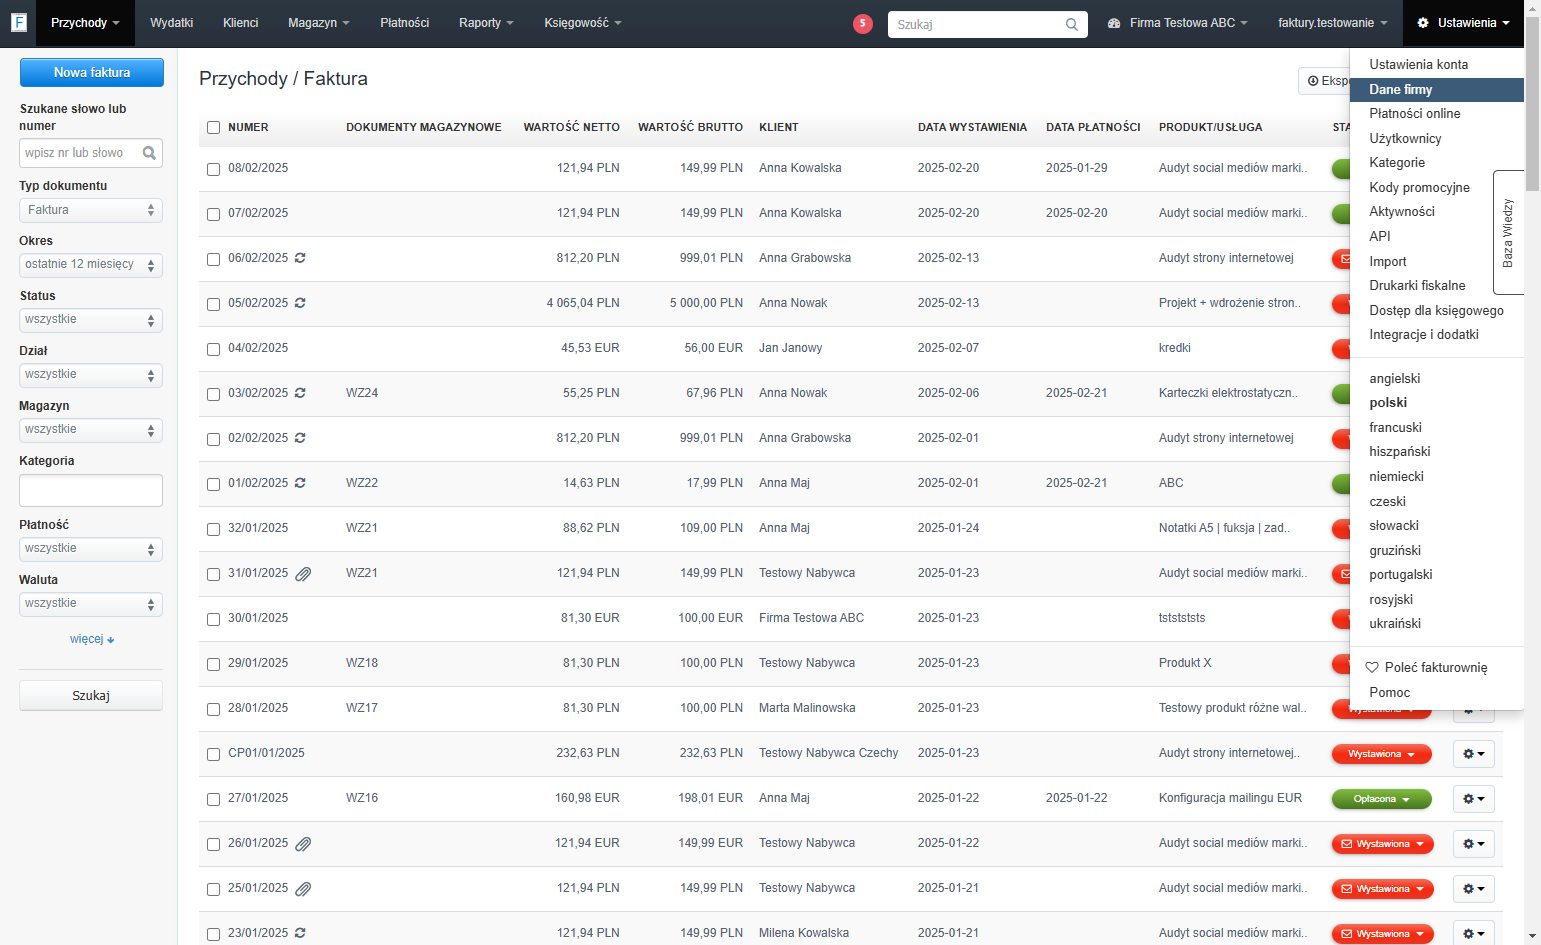The width and height of the screenshot is (1541, 945).
Task: Check the box for invoice 07/02/2025
Action: point(213,214)
